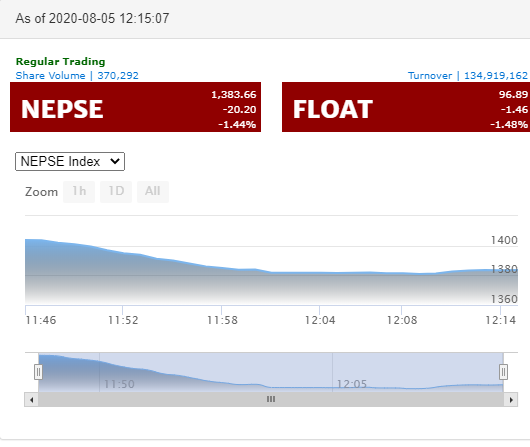The height and width of the screenshot is (447, 530).
Task: Click the 12:05 marker in navigator
Action: 352,384
